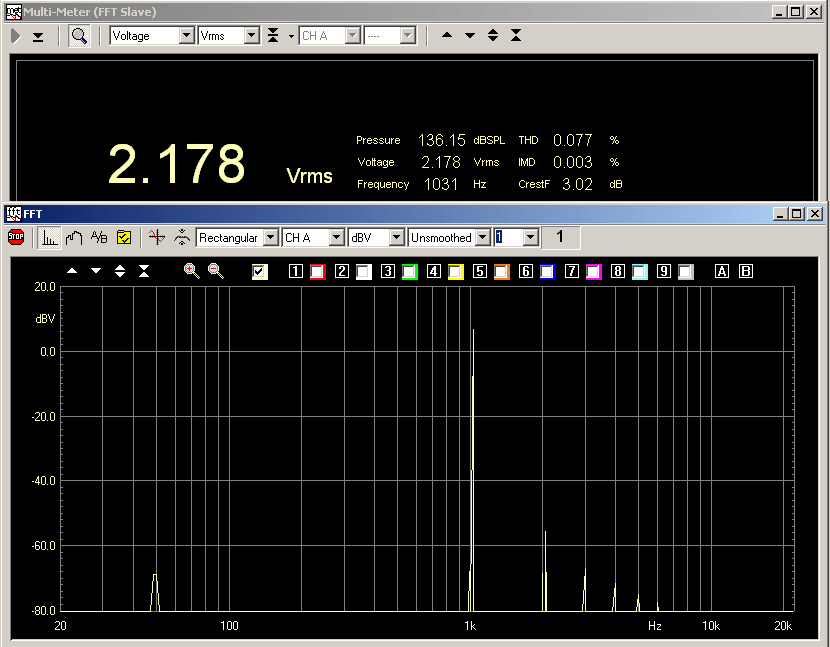The width and height of the screenshot is (830, 647).
Task: Open the Voltage measurement dropdown
Action: (186, 36)
